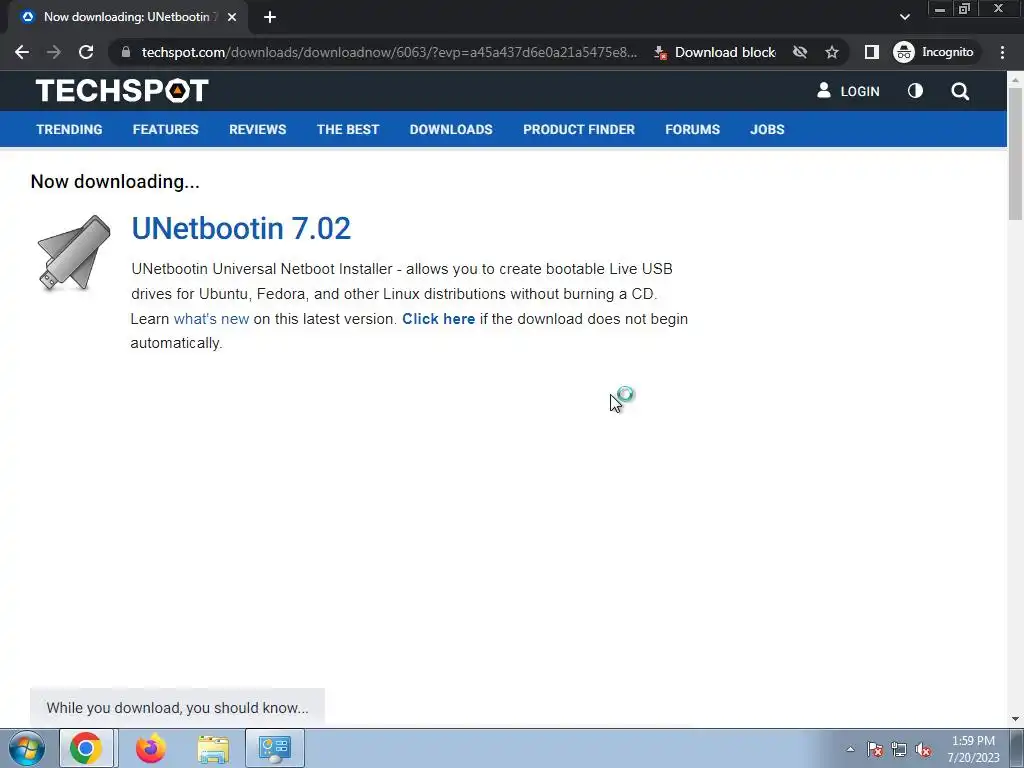Open a new tab with plus button
Viewport: 1024px width, 768px height.
point(270,17)
